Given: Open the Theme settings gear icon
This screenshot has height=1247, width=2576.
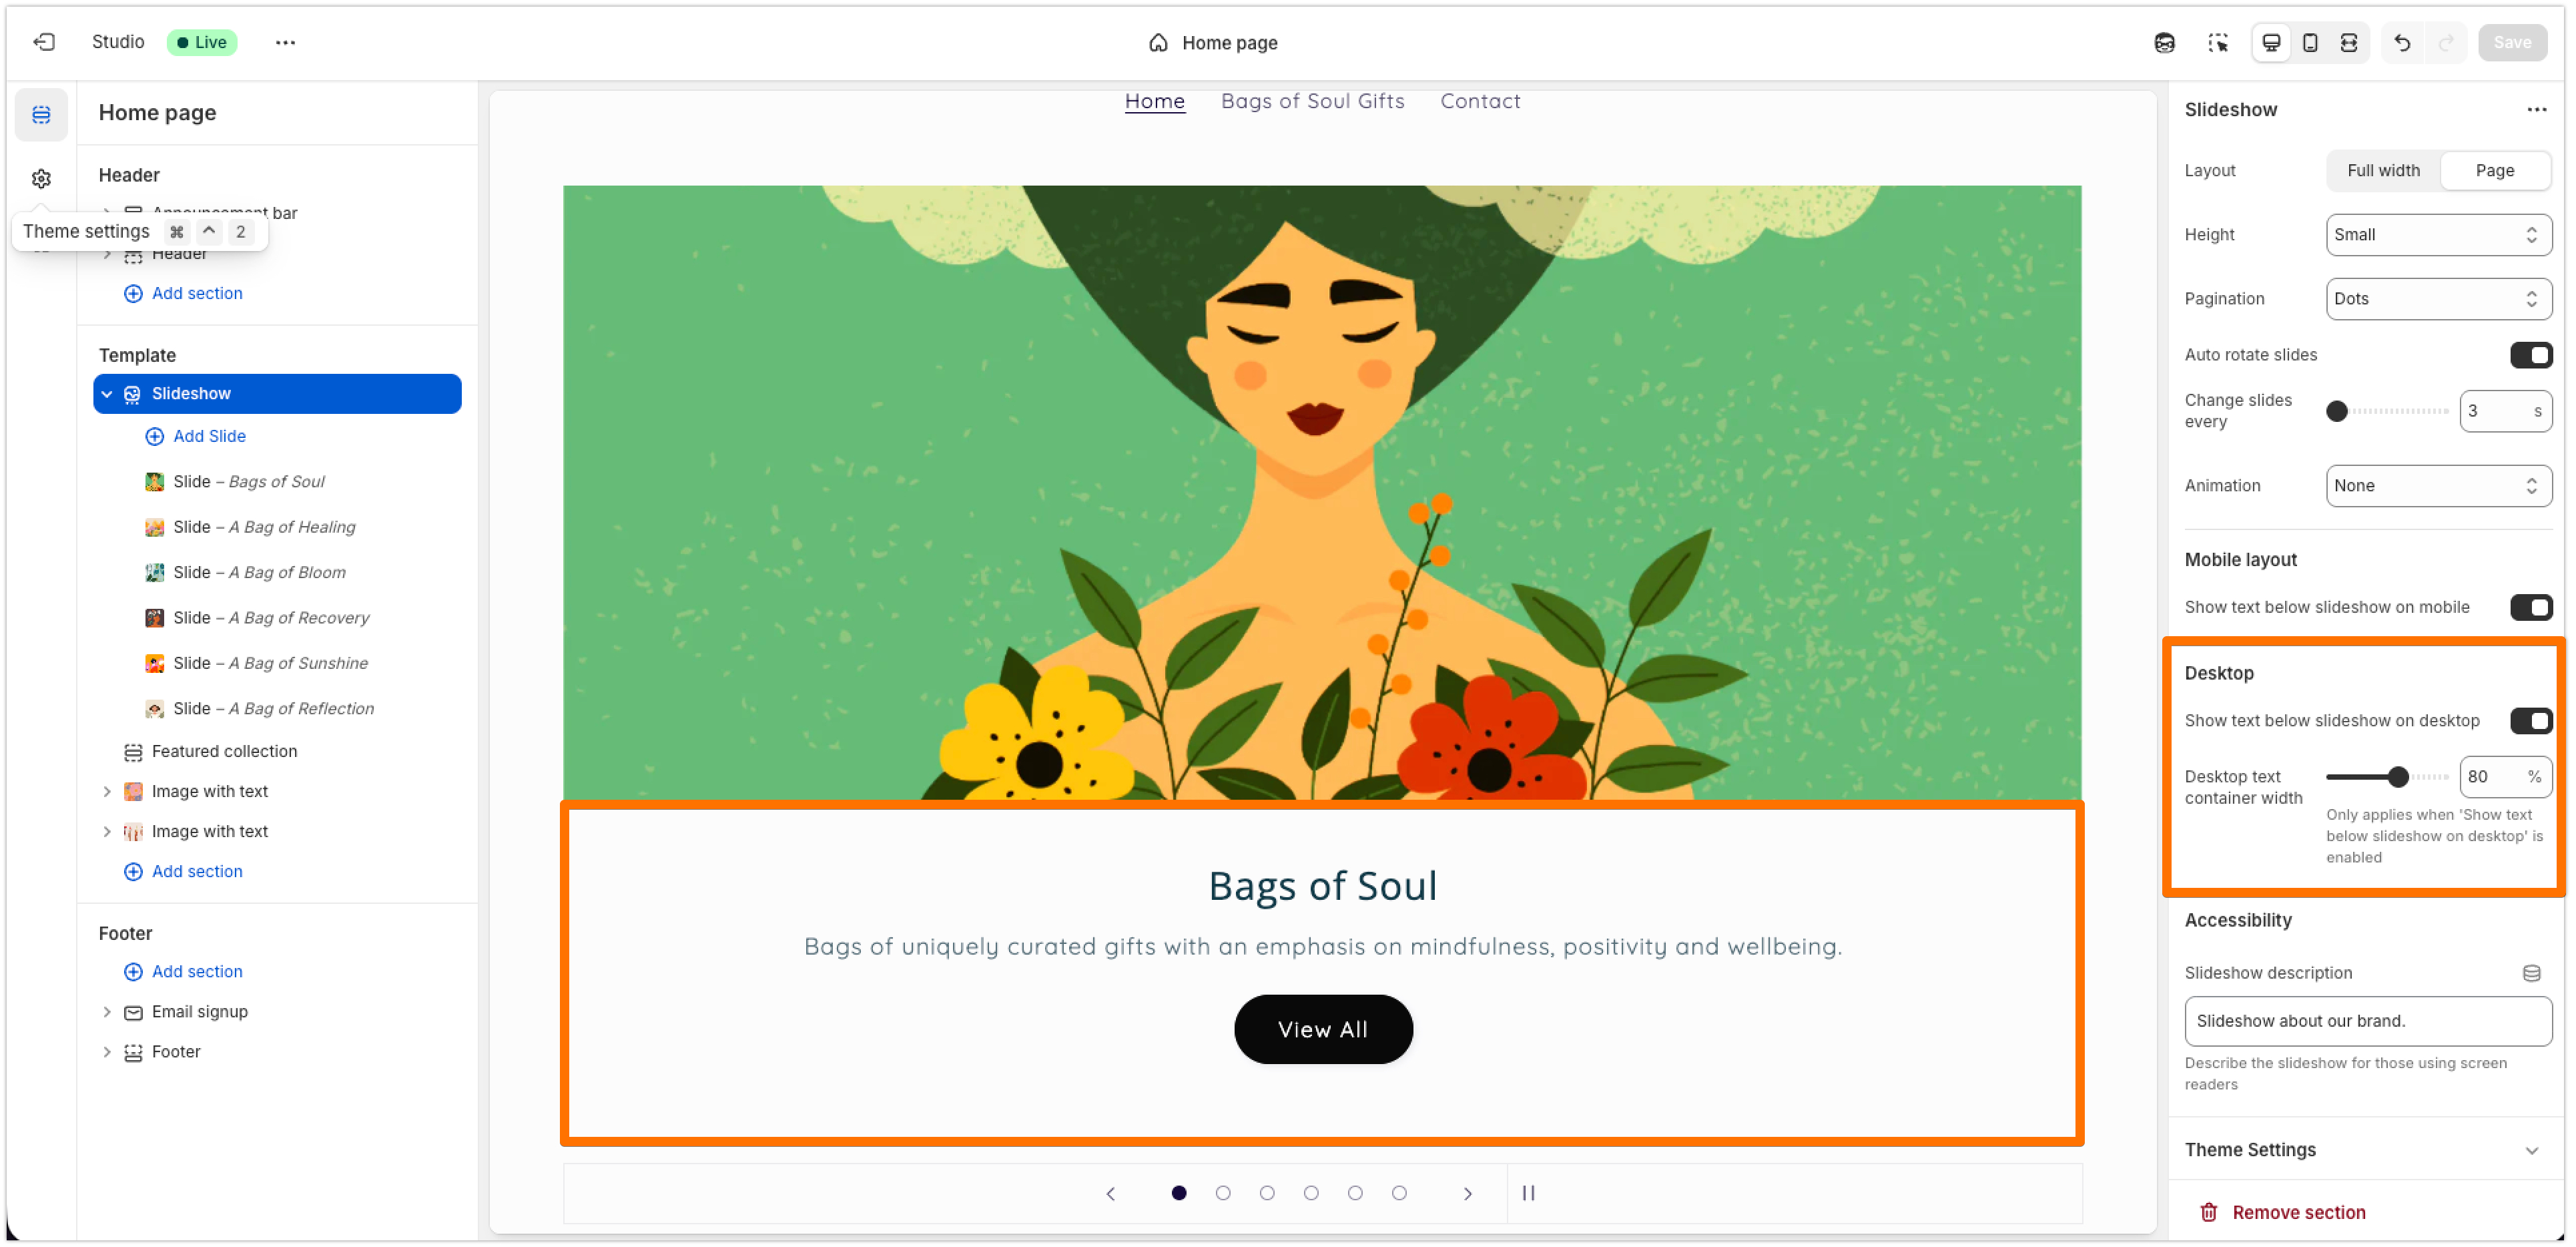Looking at the screenshot, I should click(41, 179).
